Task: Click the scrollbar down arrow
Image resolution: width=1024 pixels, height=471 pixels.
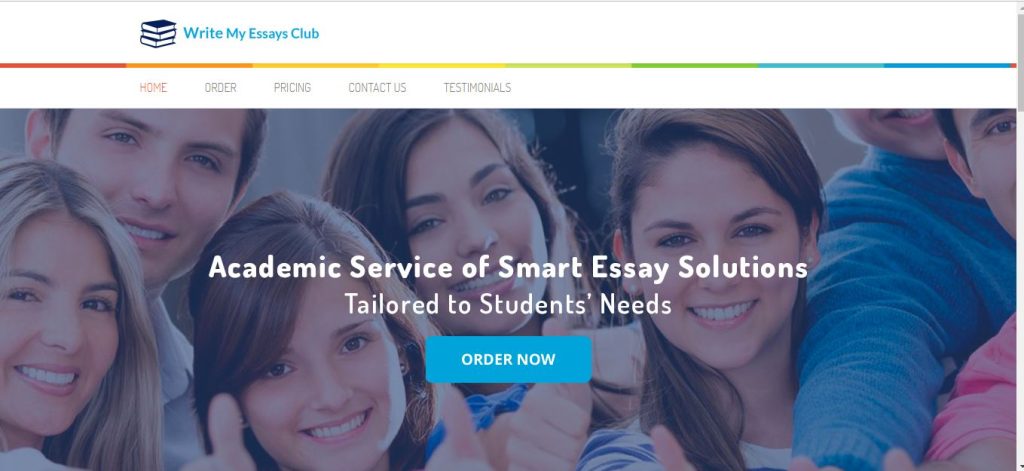Action: pyautogui.click(x=1020, y=466)
